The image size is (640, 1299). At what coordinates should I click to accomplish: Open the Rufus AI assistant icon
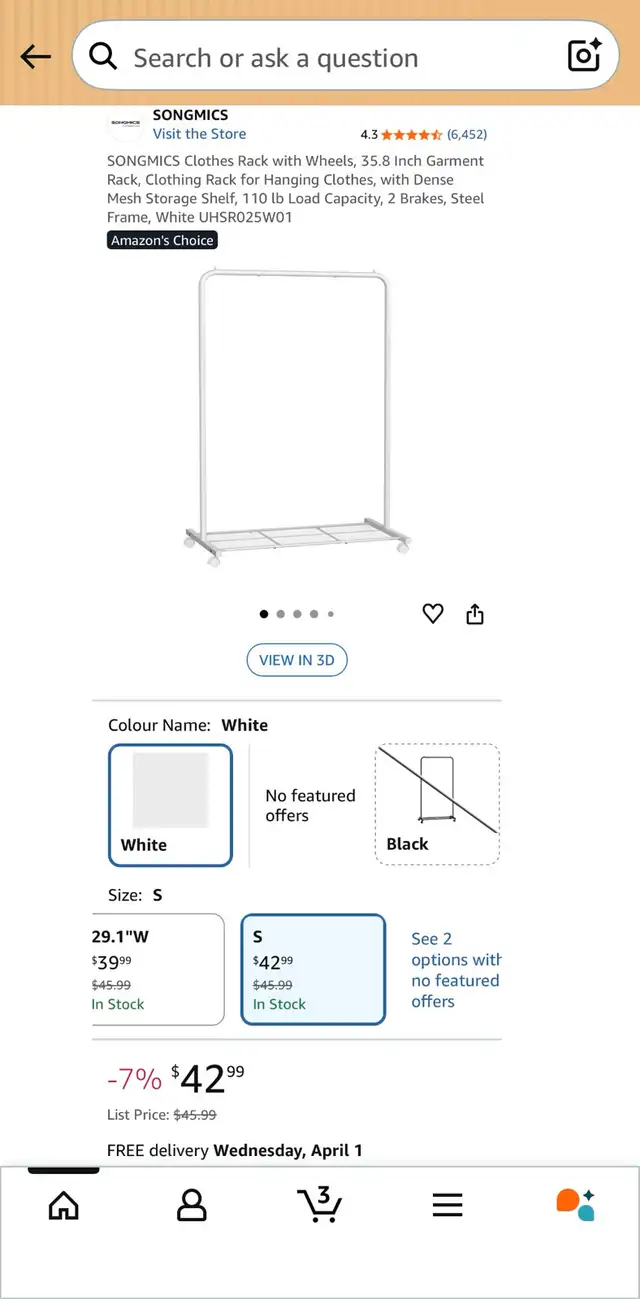pyautogui.click(x=575, y=1204)
